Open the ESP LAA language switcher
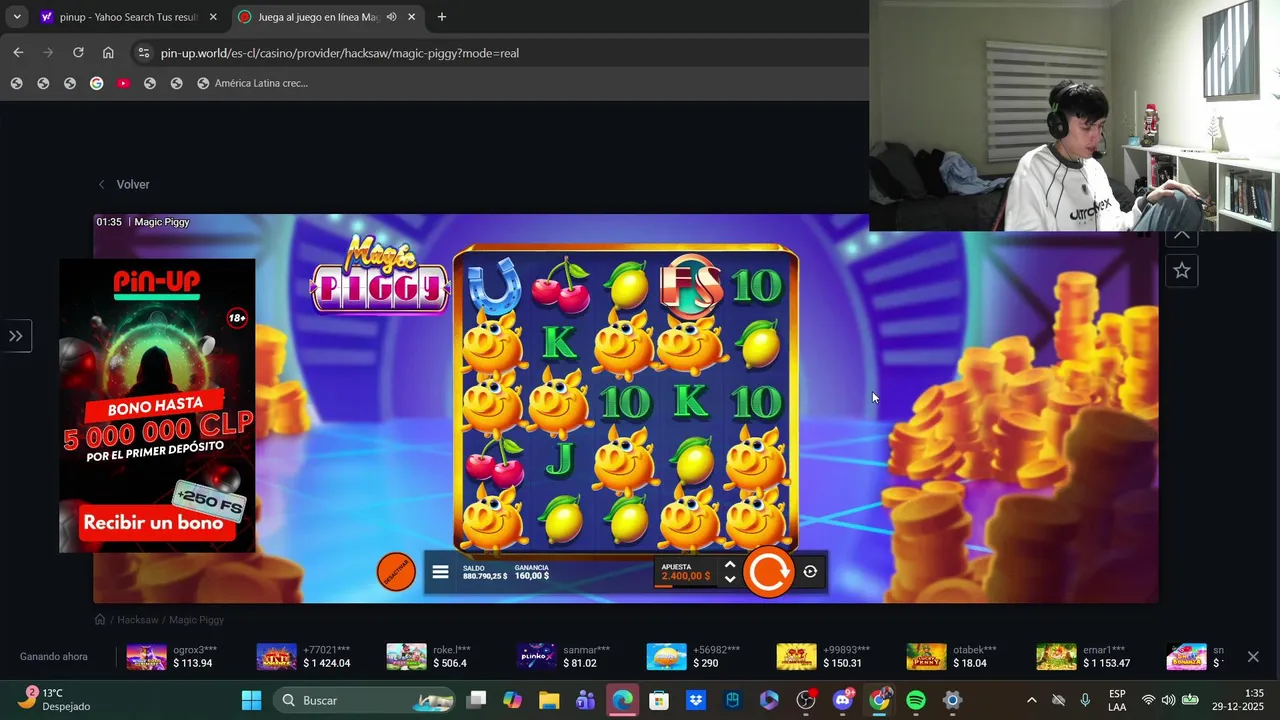 click(x=1117, y=700)
